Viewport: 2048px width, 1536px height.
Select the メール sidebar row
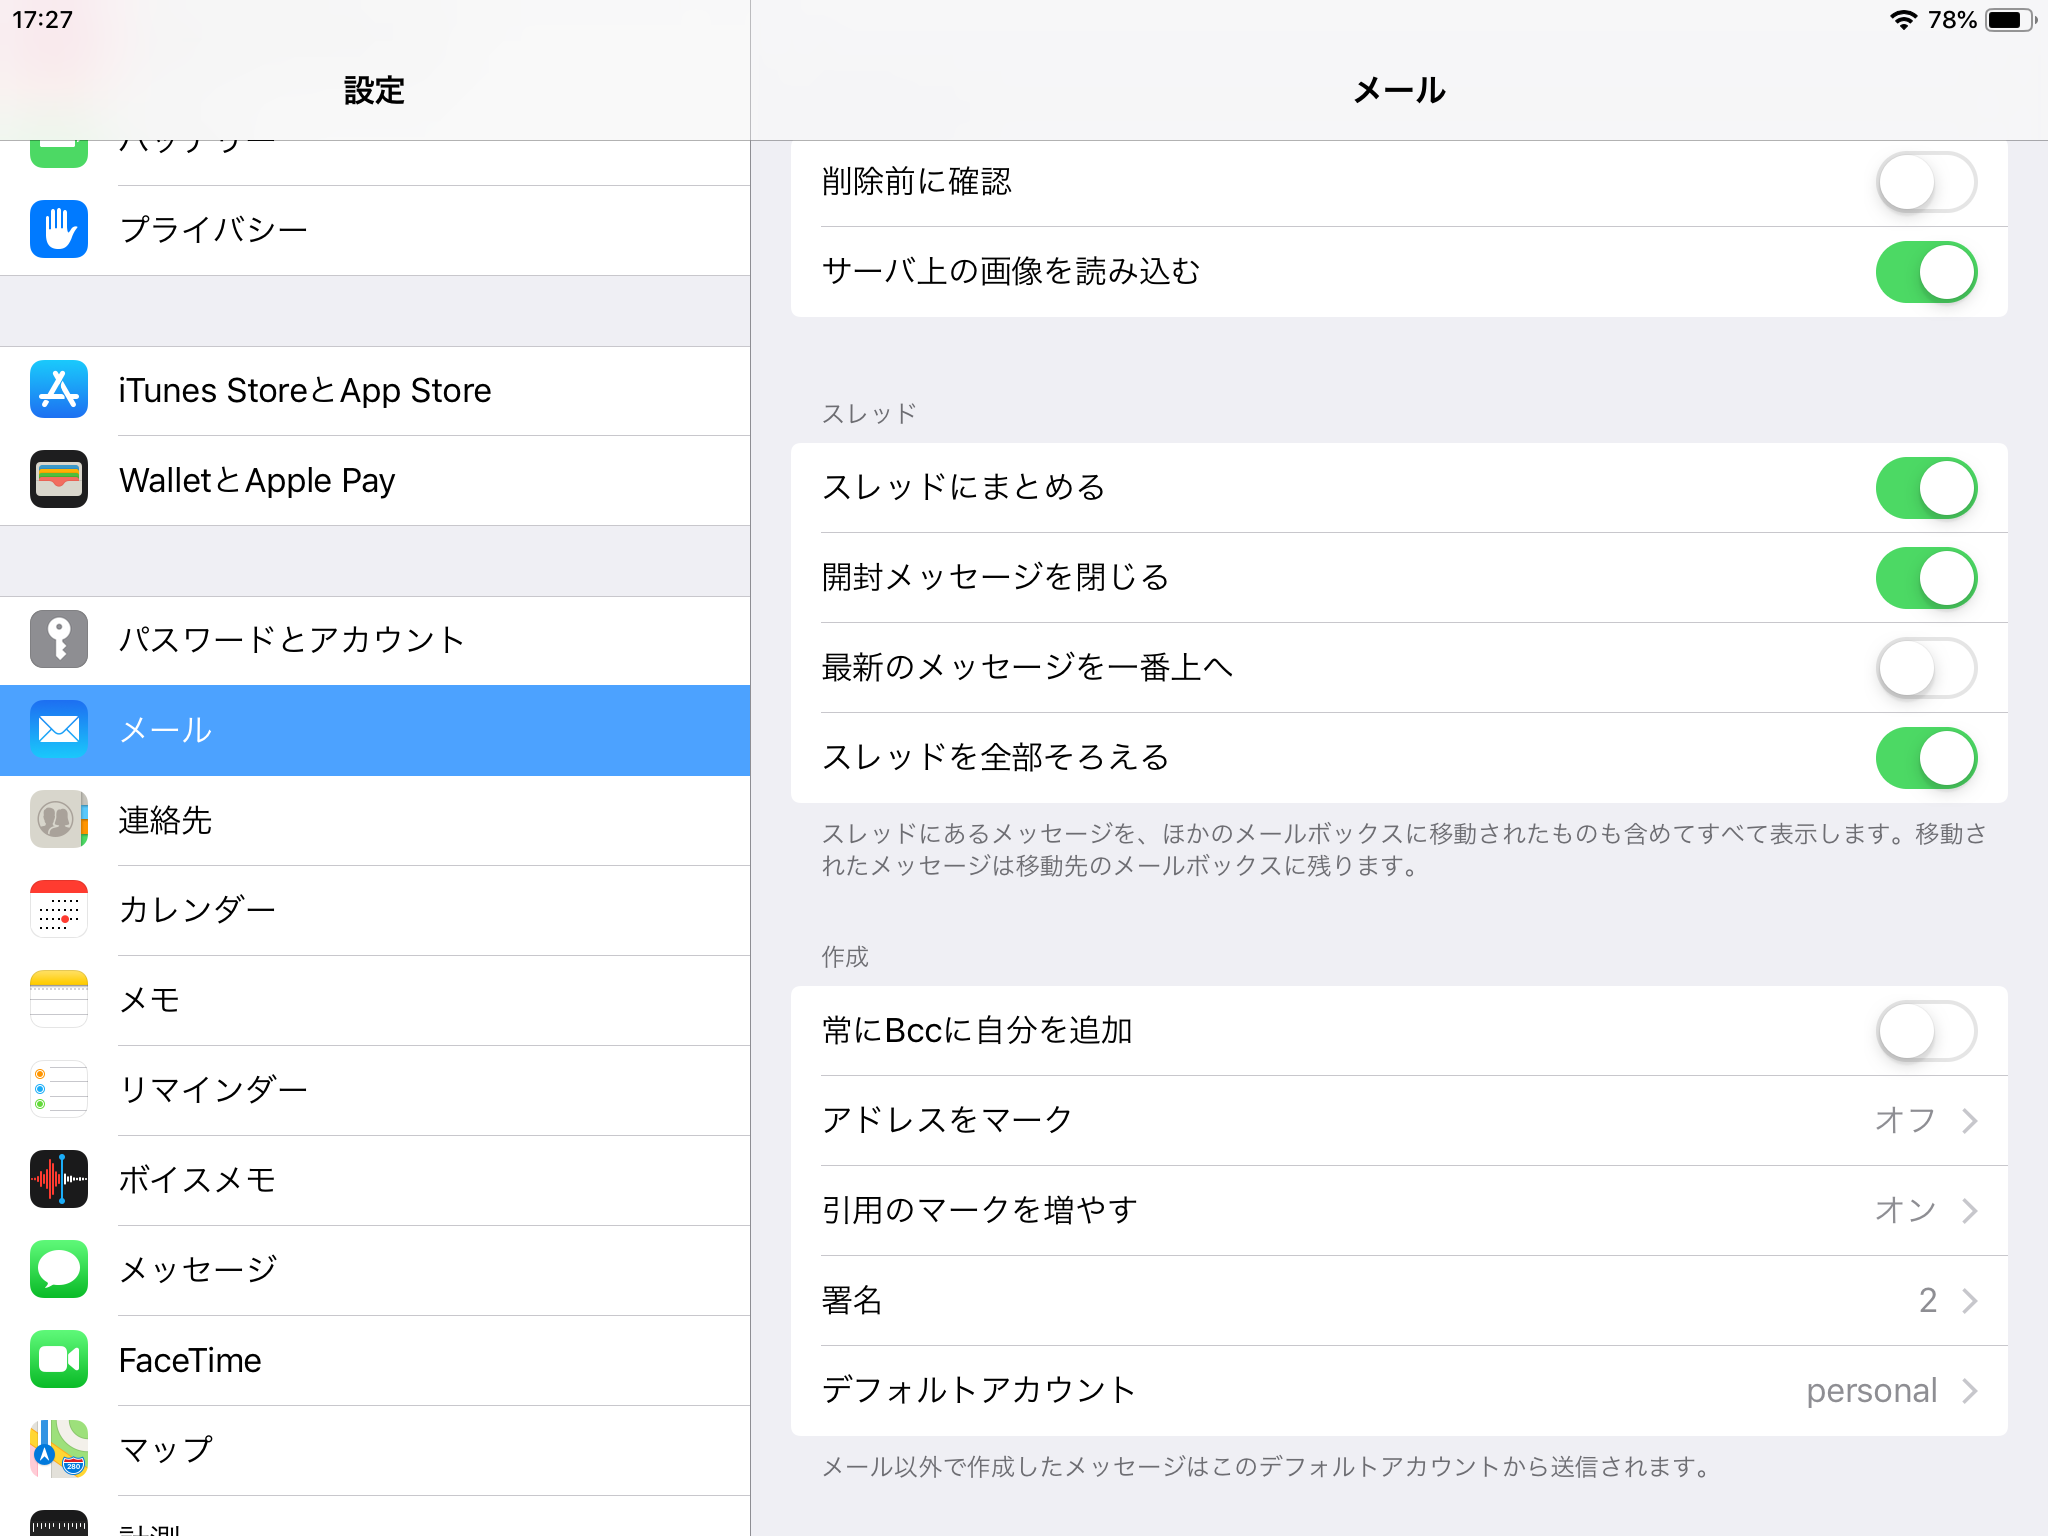[375, 731]
